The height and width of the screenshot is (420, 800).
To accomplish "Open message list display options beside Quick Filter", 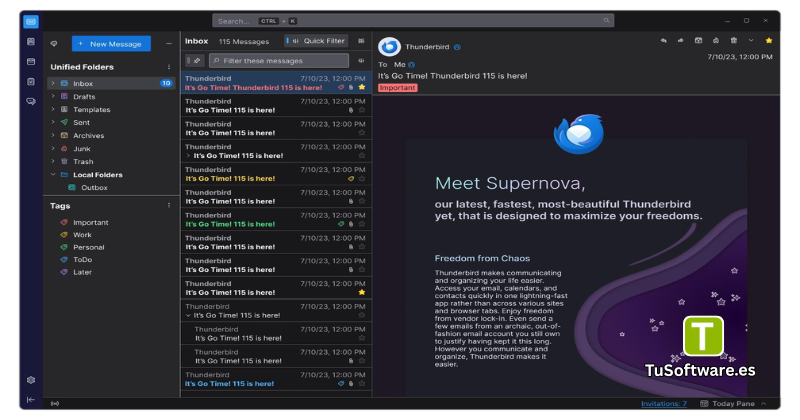I will pyautogui.click(x=361, y=41).
